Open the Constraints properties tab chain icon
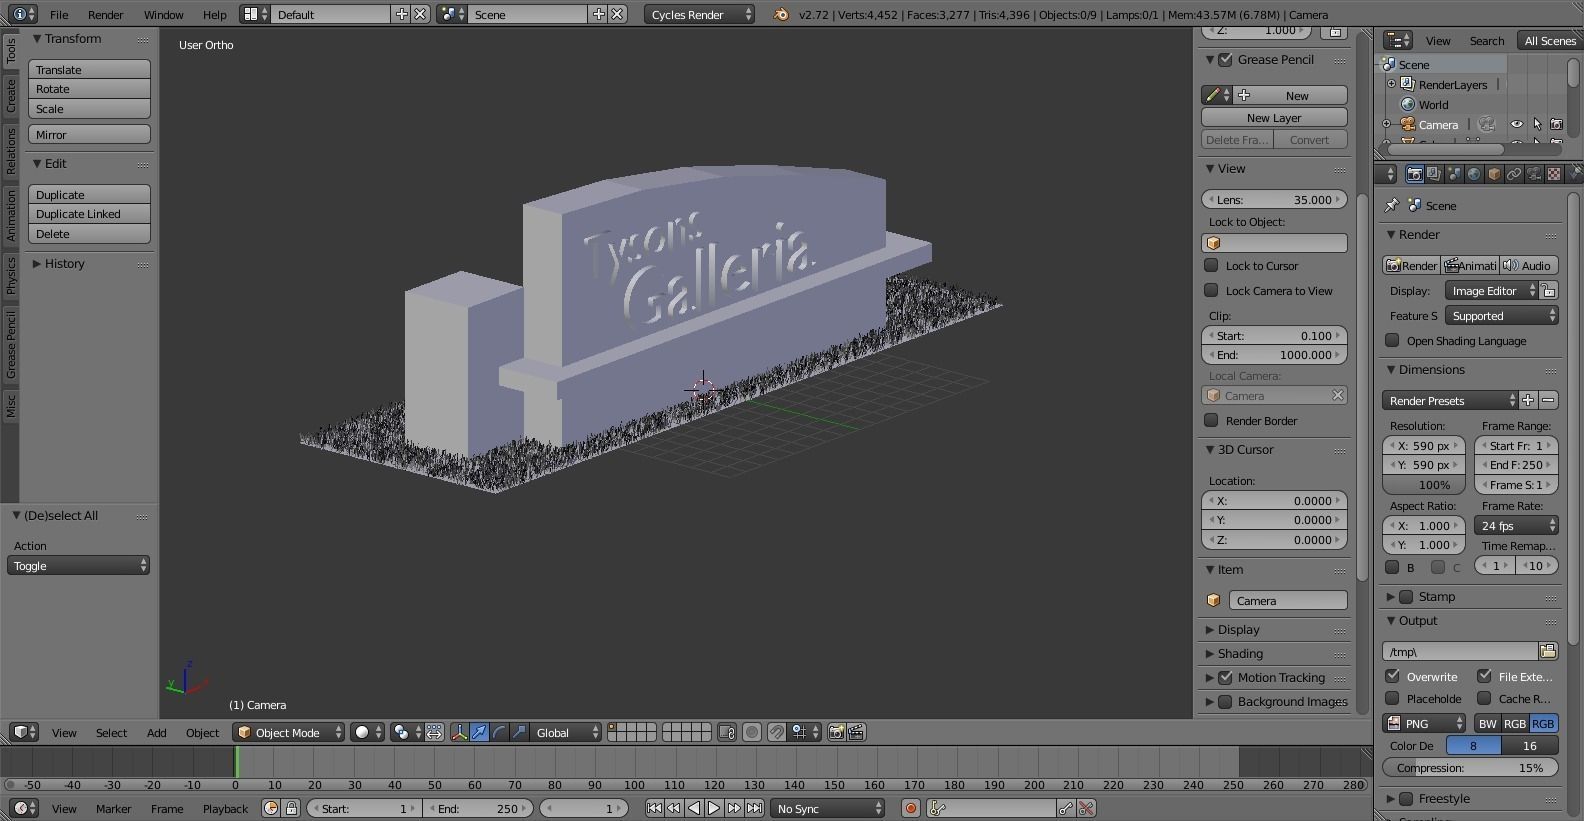The height and width of the screenshot is (821, 1584). (x=1514, y=174)
